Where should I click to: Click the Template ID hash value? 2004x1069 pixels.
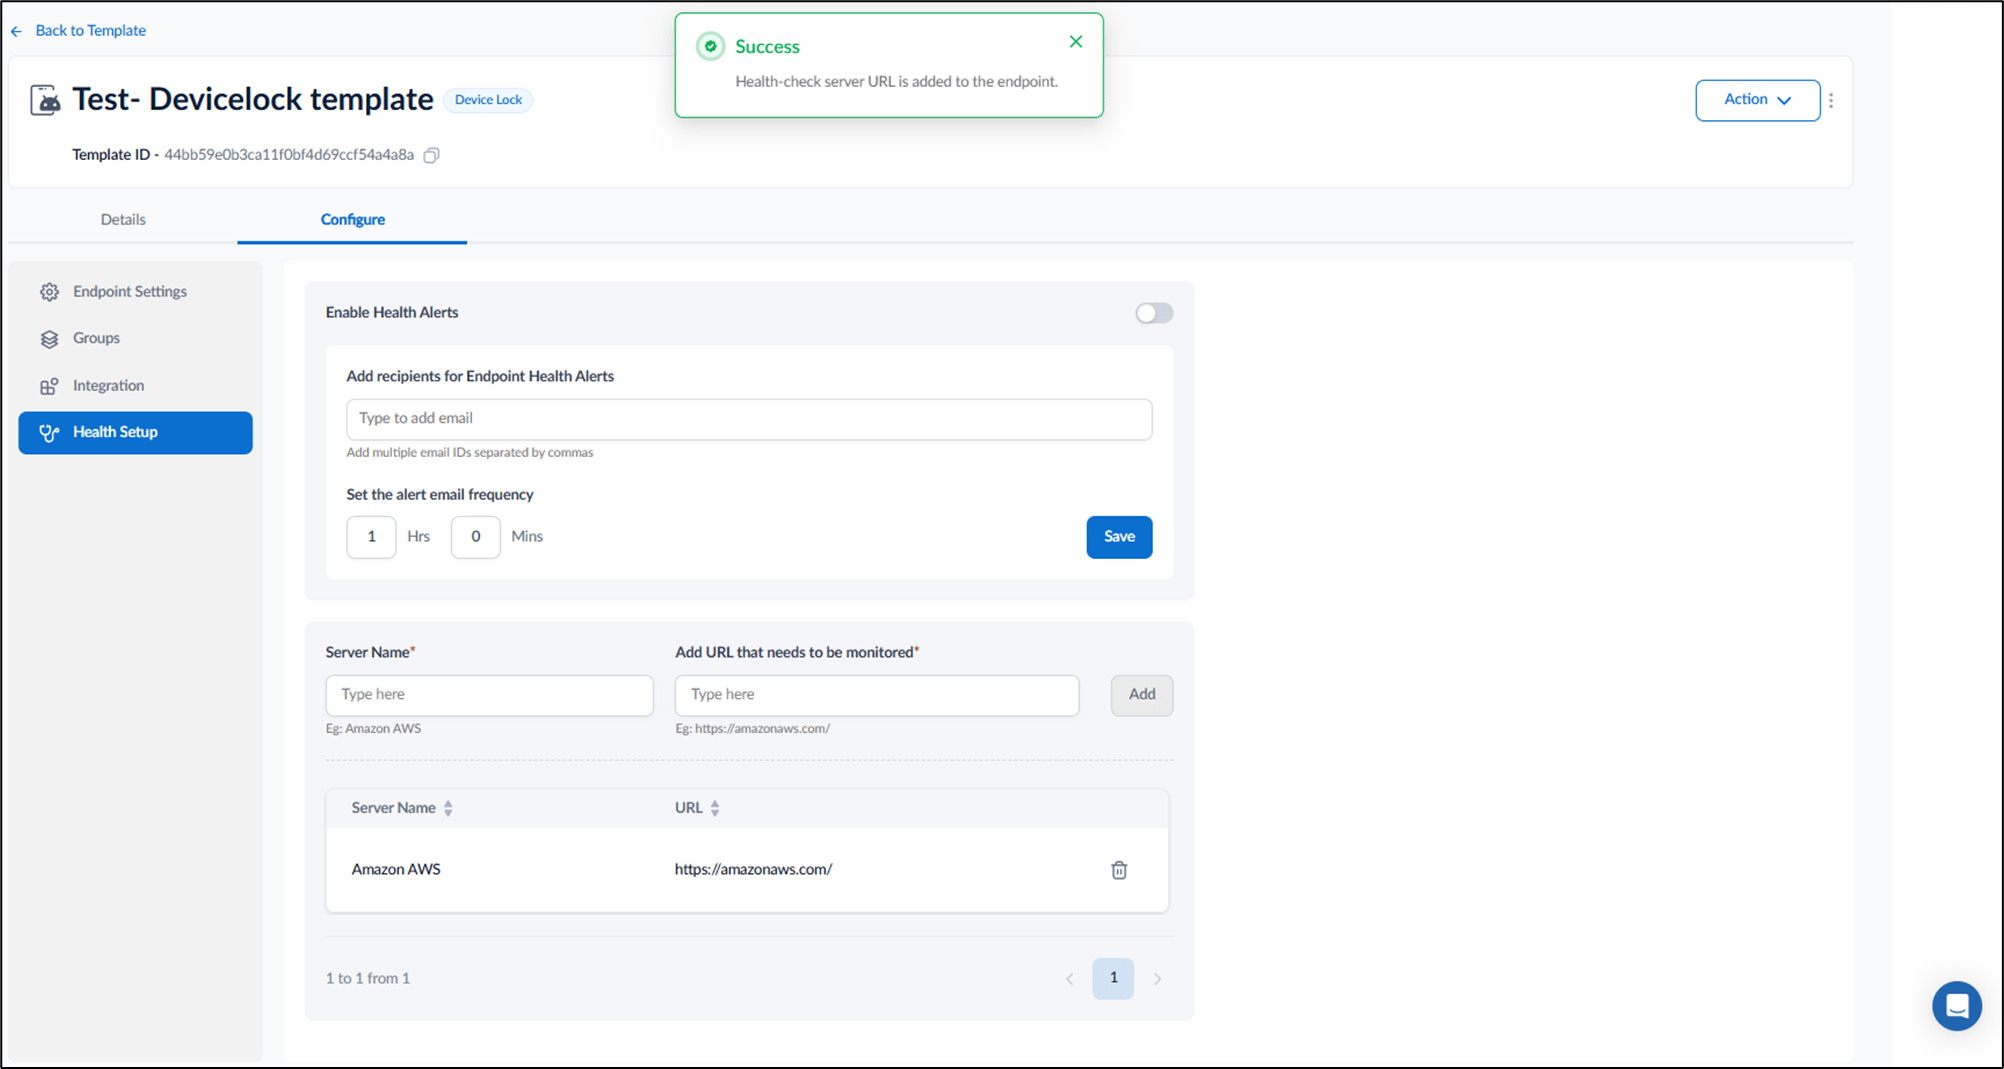[x=289, y=155]
